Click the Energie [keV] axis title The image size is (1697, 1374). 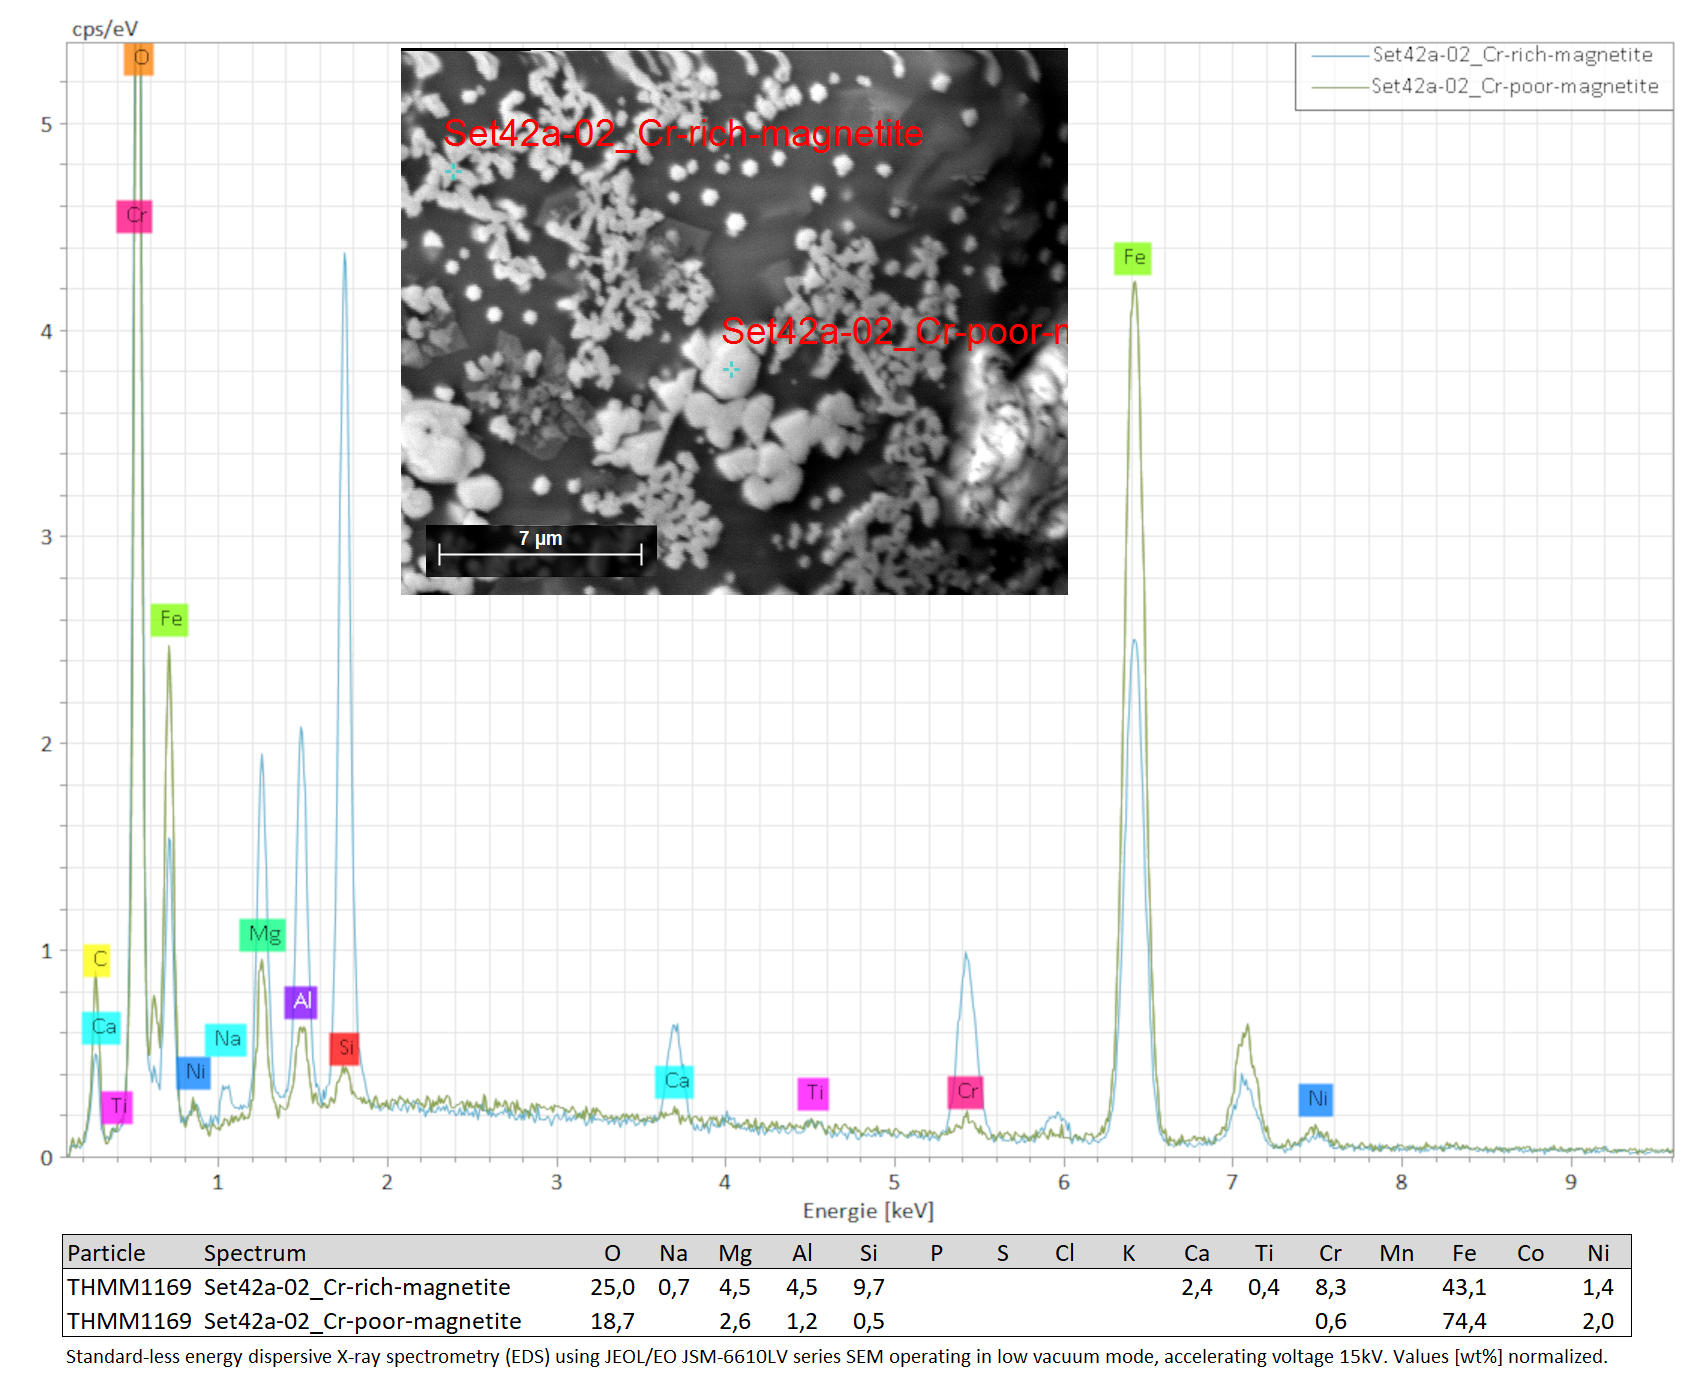click(x=868, y=1211)
